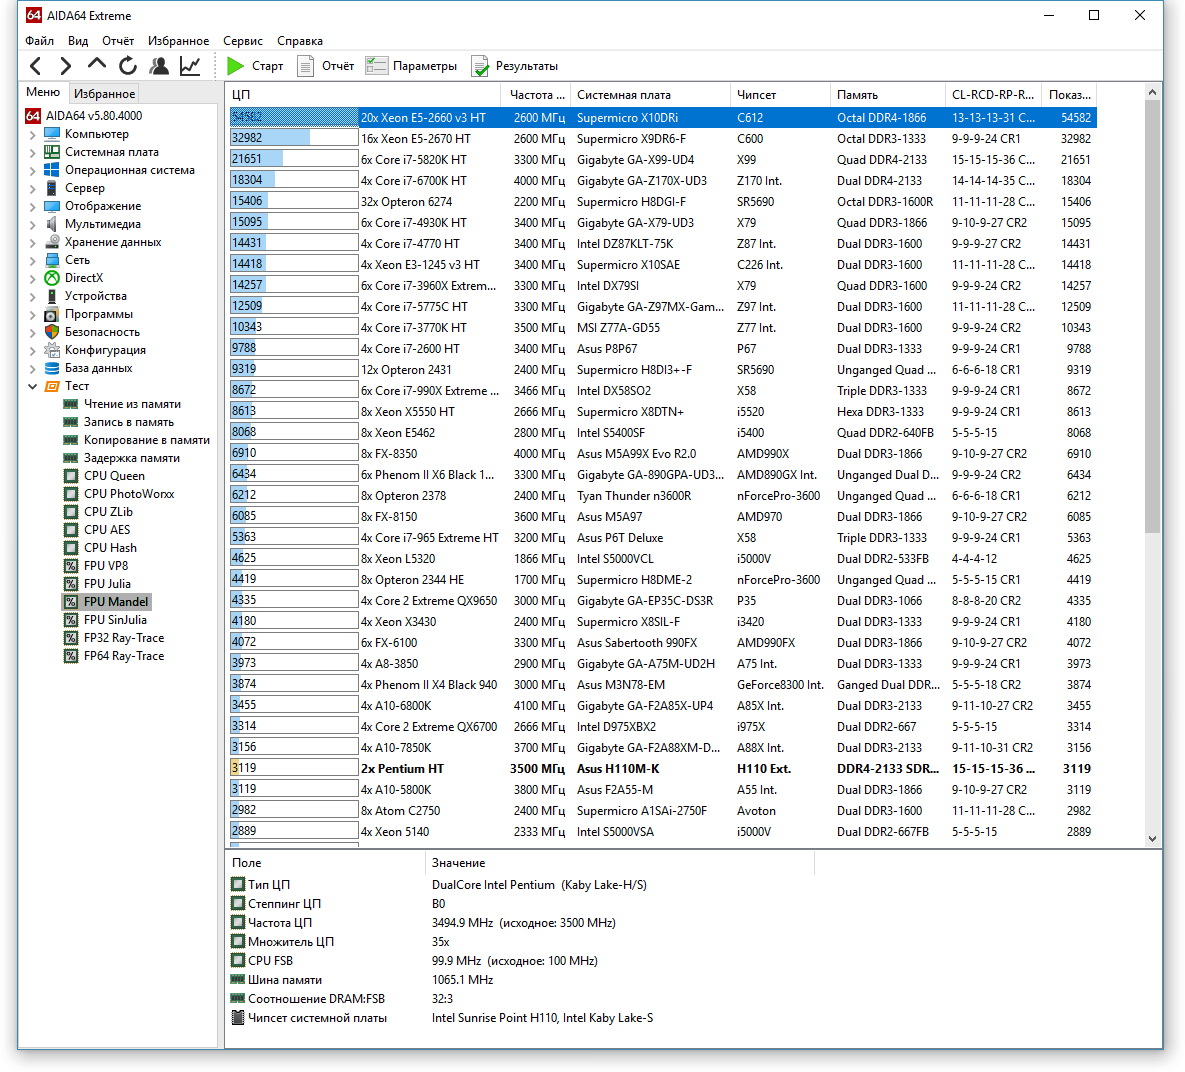This screenshot has height=1072, width=1185.
Task: Select the FPU SinJulia test item
Action: [x=115, y=620]
